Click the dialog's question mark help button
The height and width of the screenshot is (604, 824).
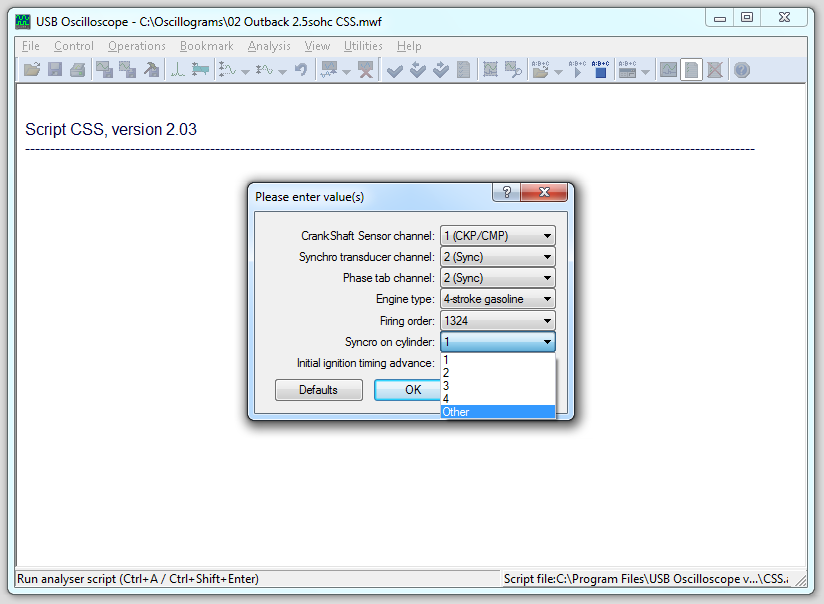[x=507, y=193]
